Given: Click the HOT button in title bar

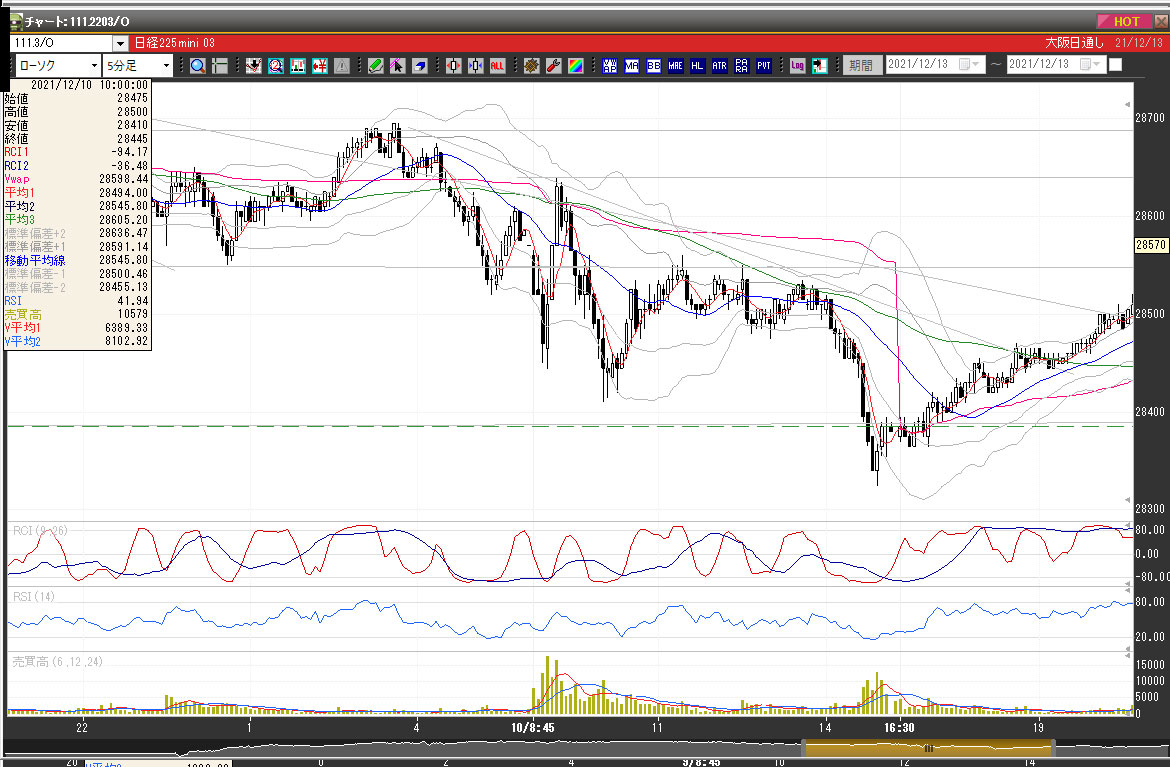Looking at the screenshot, I should [x=1123, y=22].
